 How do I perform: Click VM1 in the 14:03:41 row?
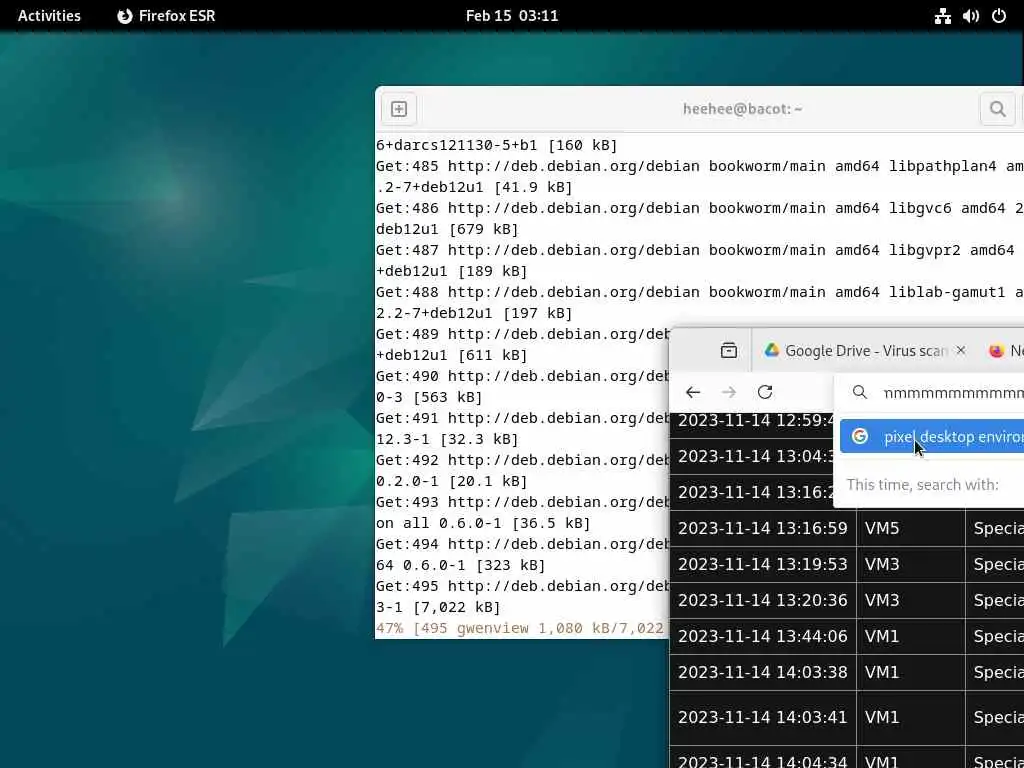[911, 717]
